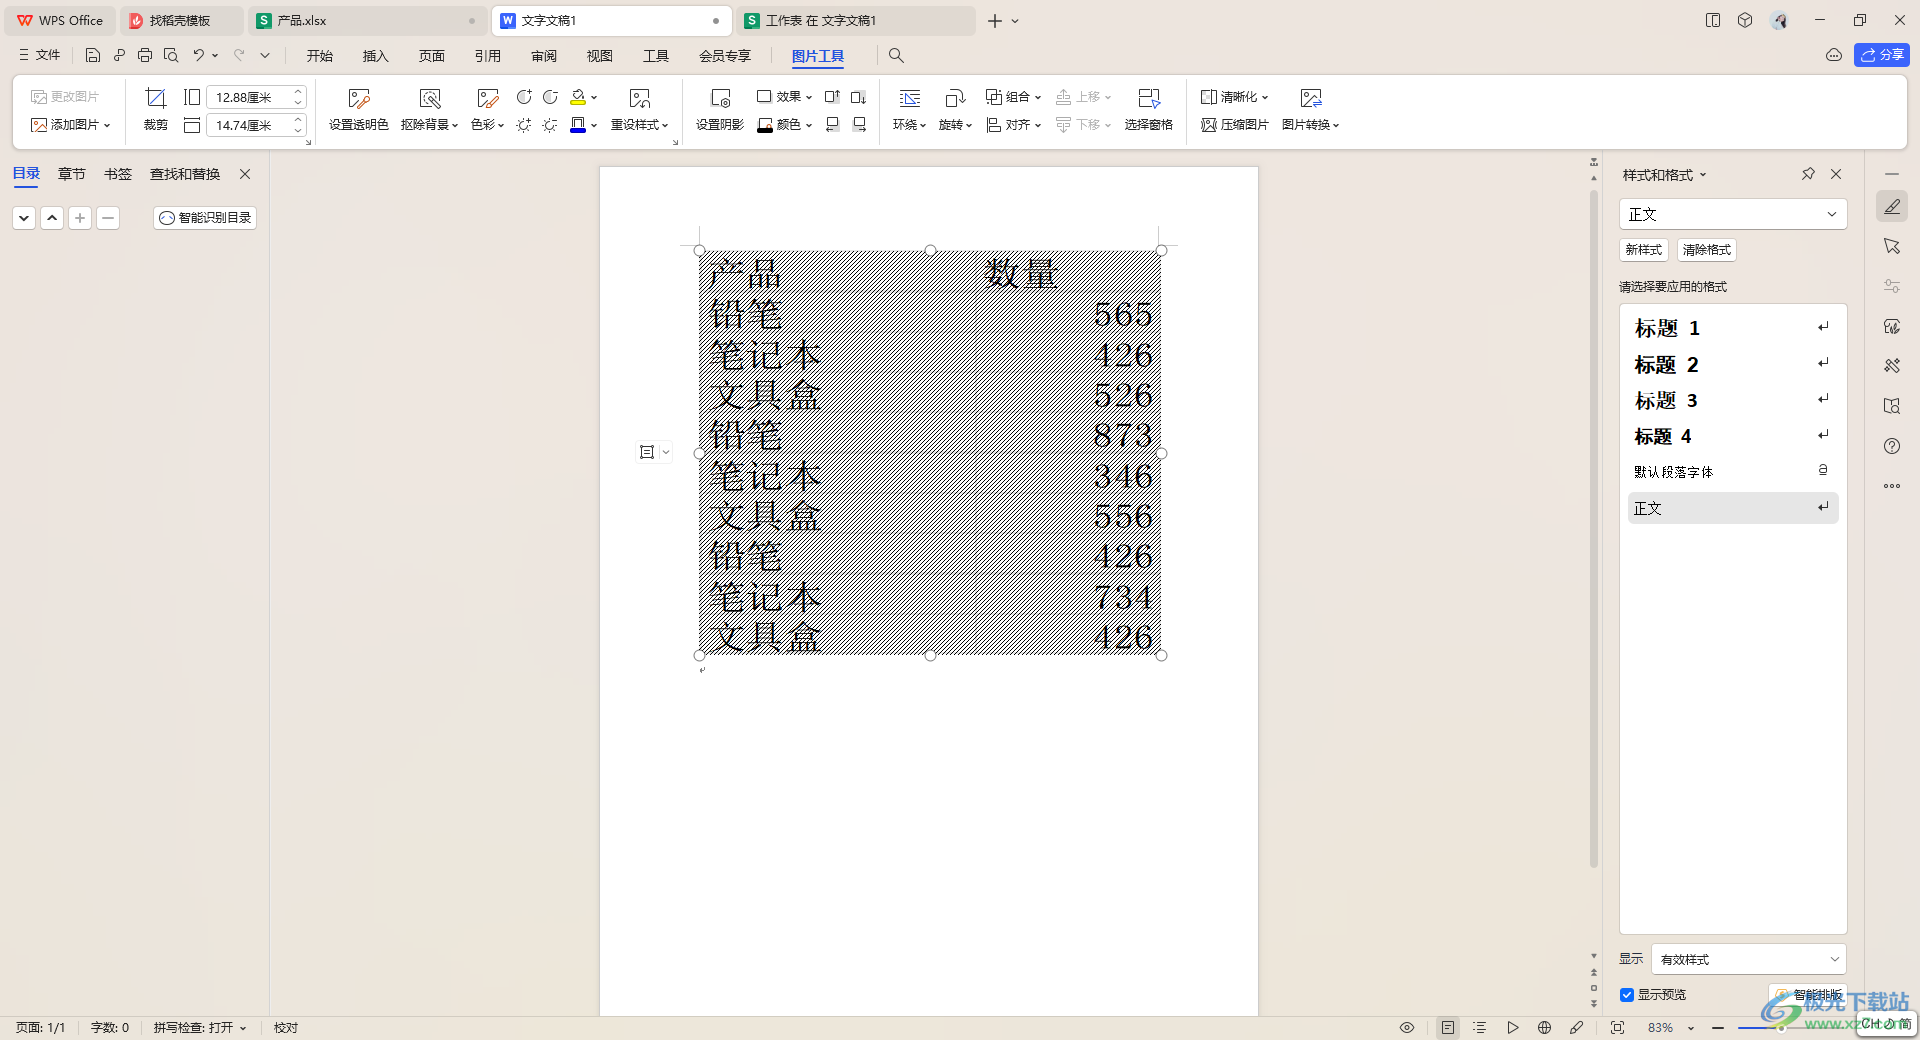Open the View (视图) ribbon tab
1920x1040 pixels.
(x=600, y=56)
